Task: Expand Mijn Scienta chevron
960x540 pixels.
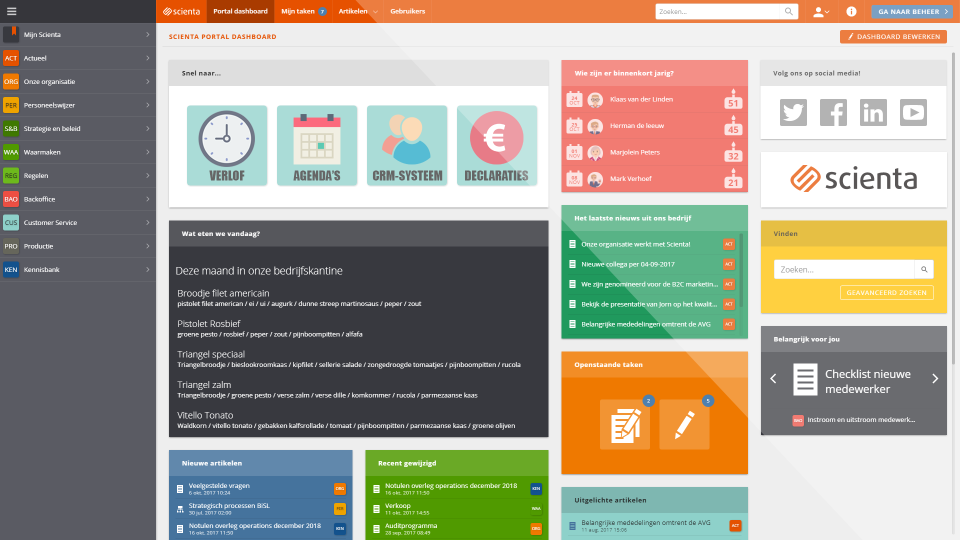Action: pos(148,34)
